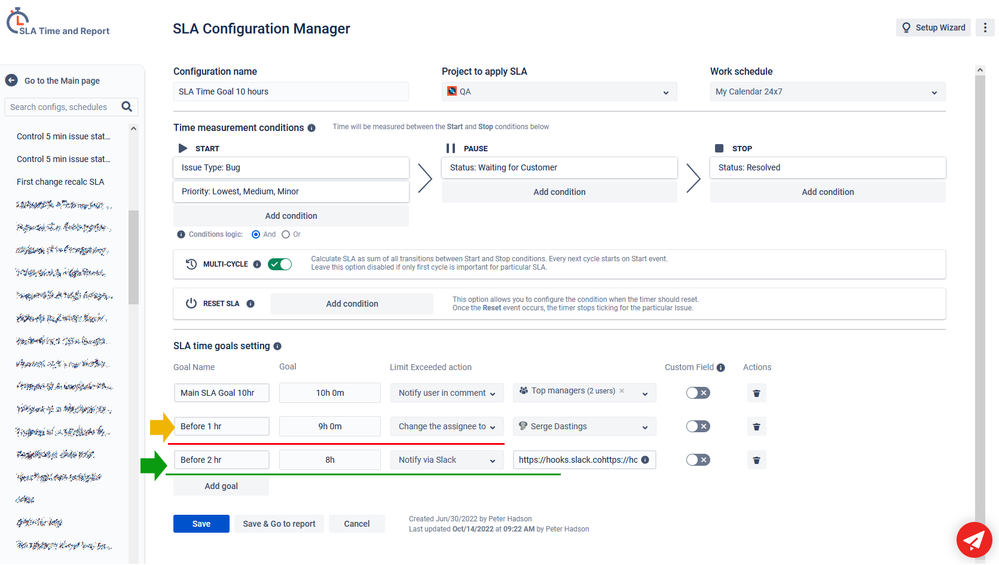This screenshot has height=565, width=999.
Task: Click Status: Resolved condition
Action: pos(828,168)
